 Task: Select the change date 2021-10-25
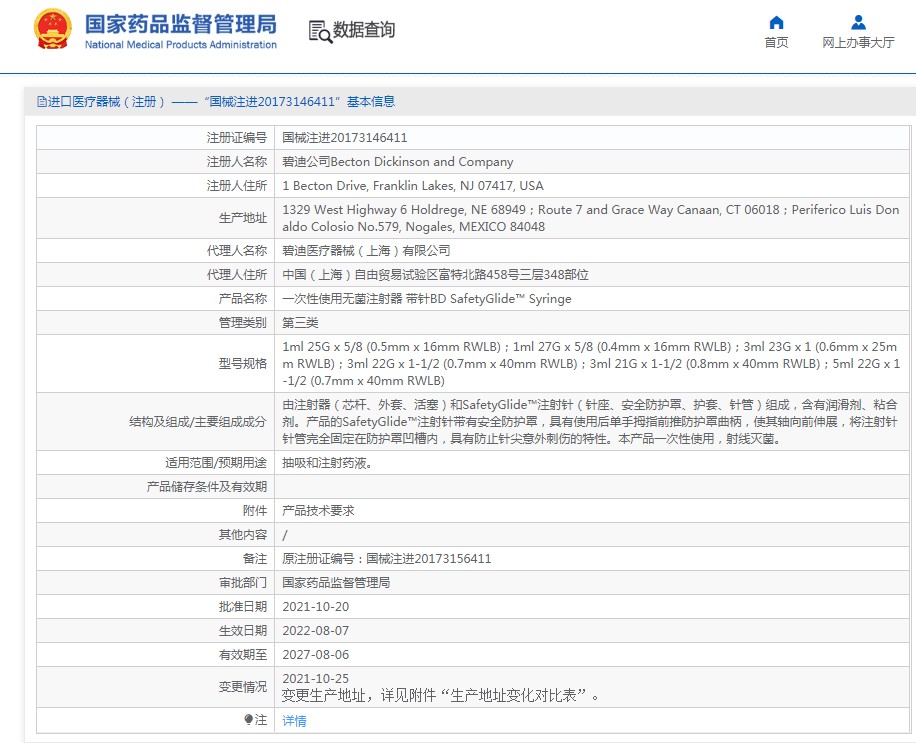pos(315,679)
